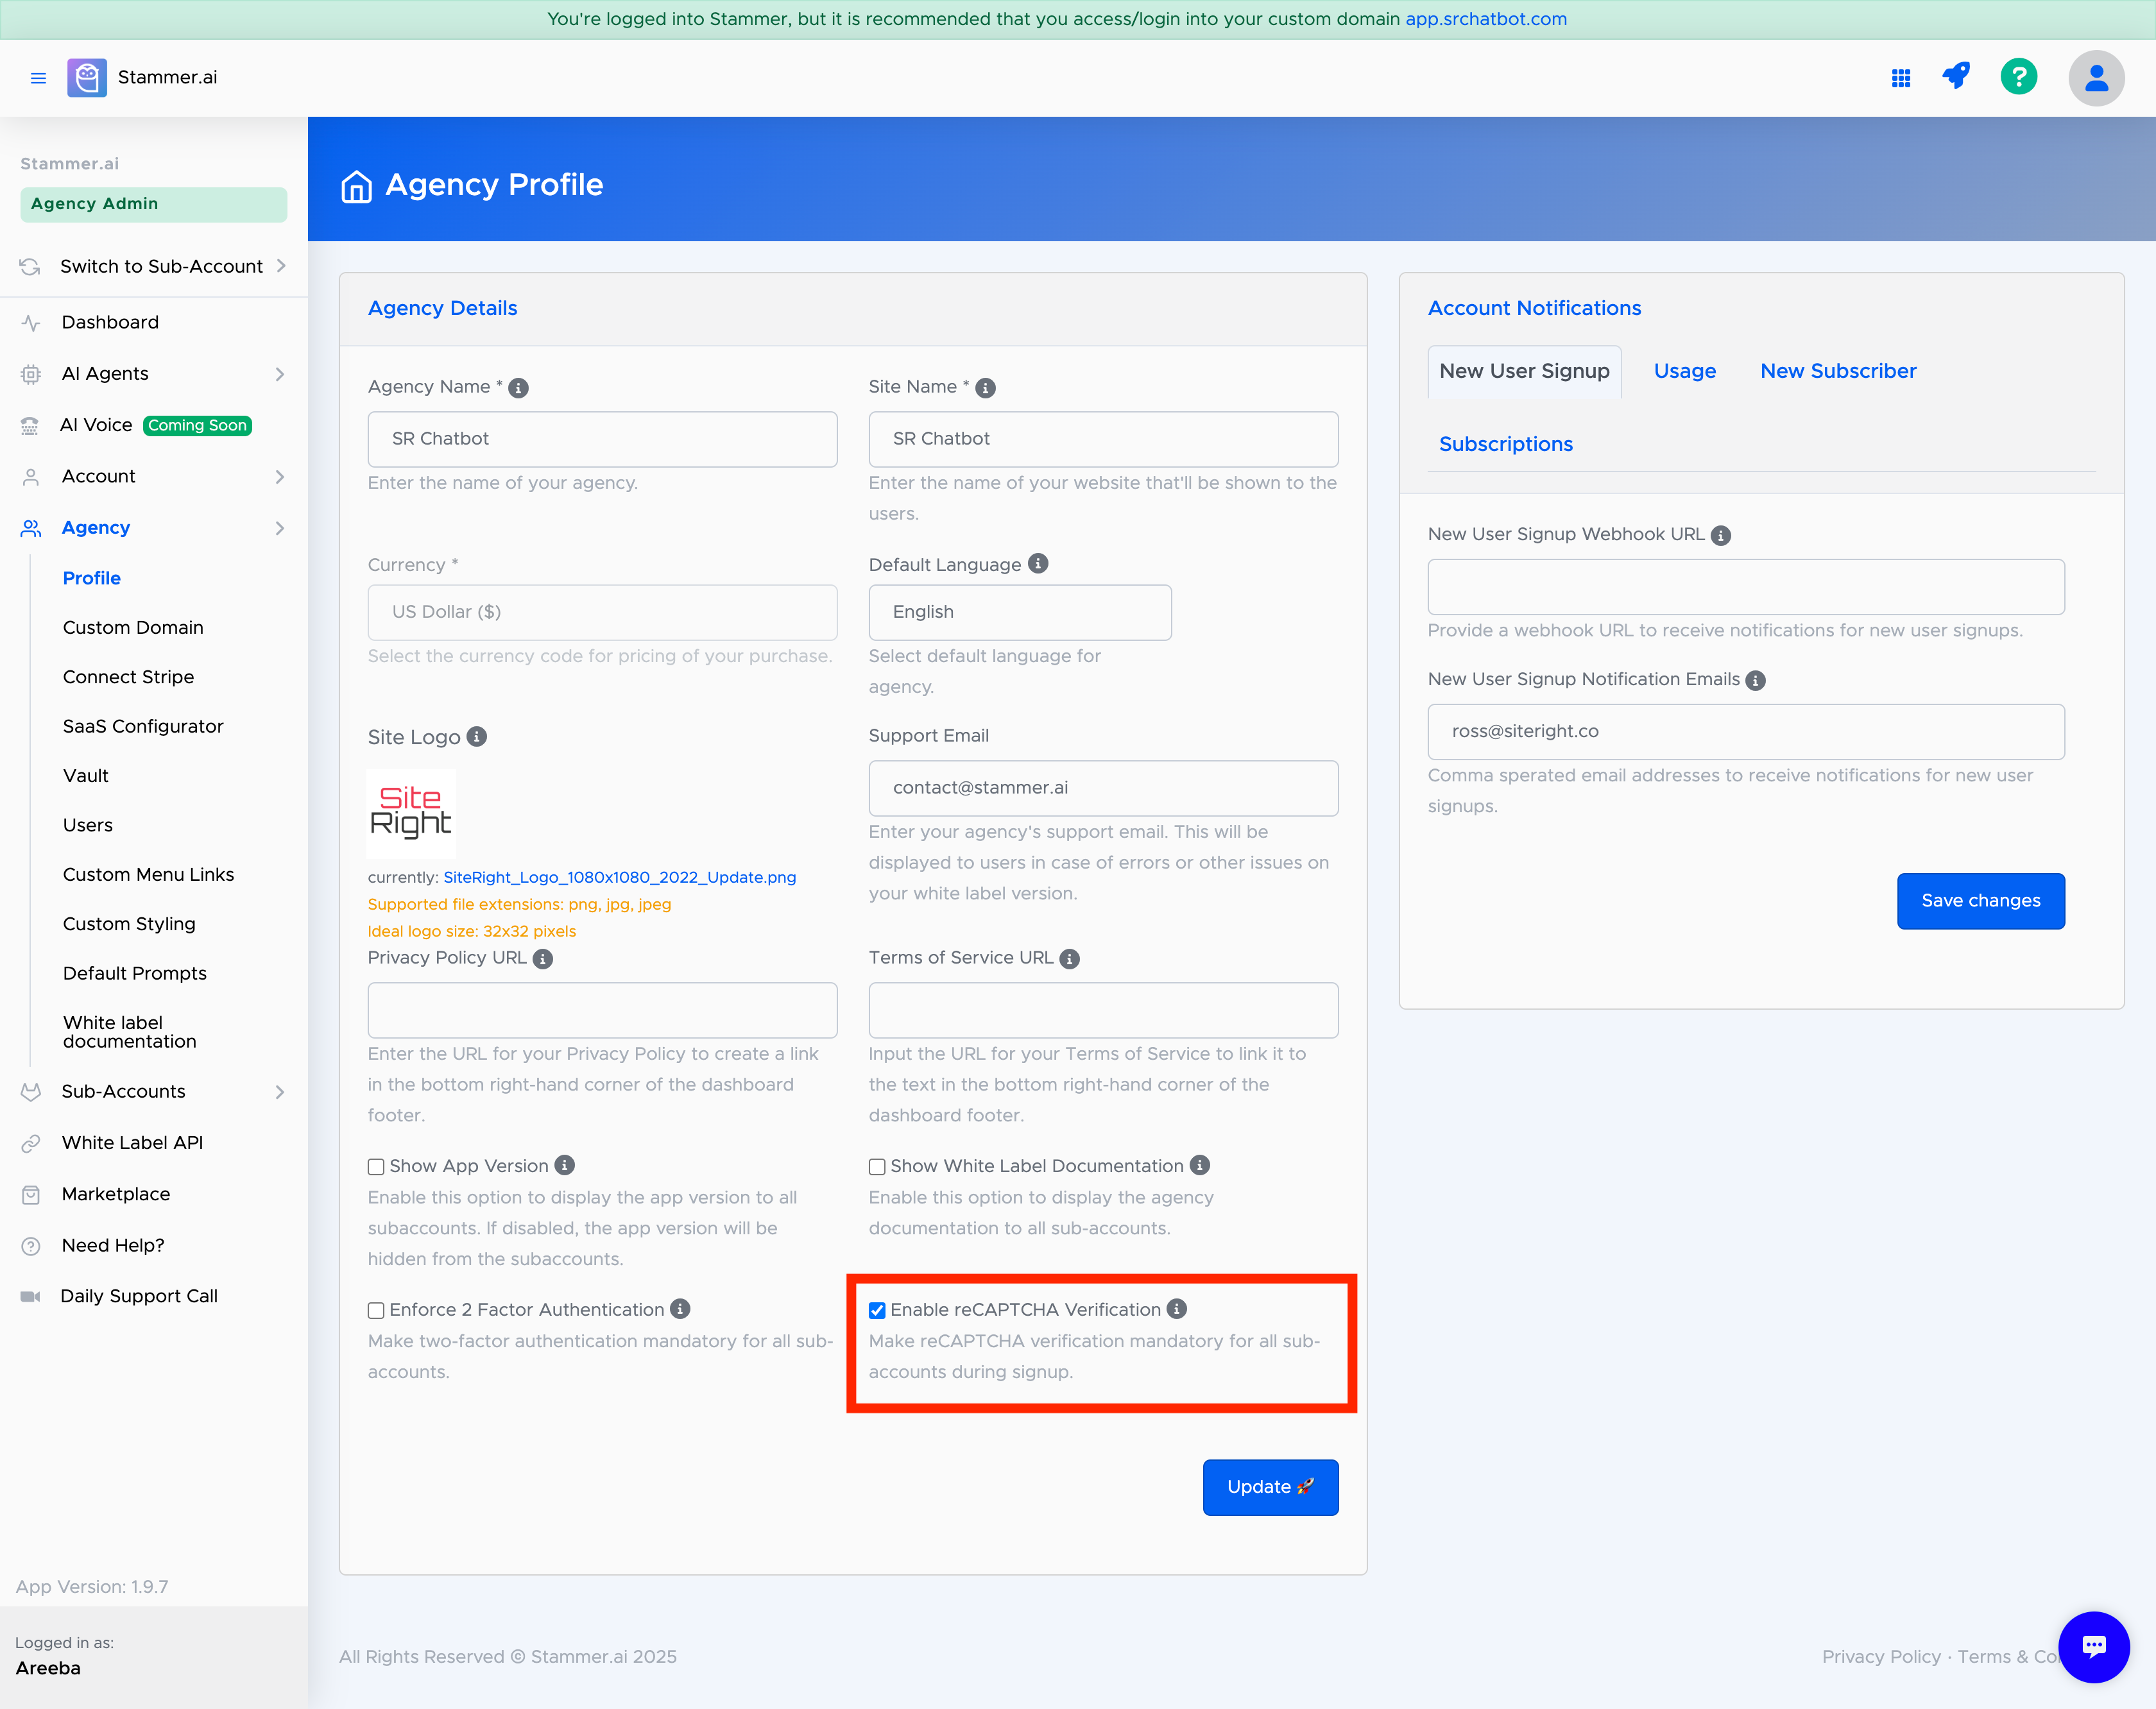Click the rocket icon in header
The image size is (2156, 1709).
pyautogui.click(x=1956, y=76)
